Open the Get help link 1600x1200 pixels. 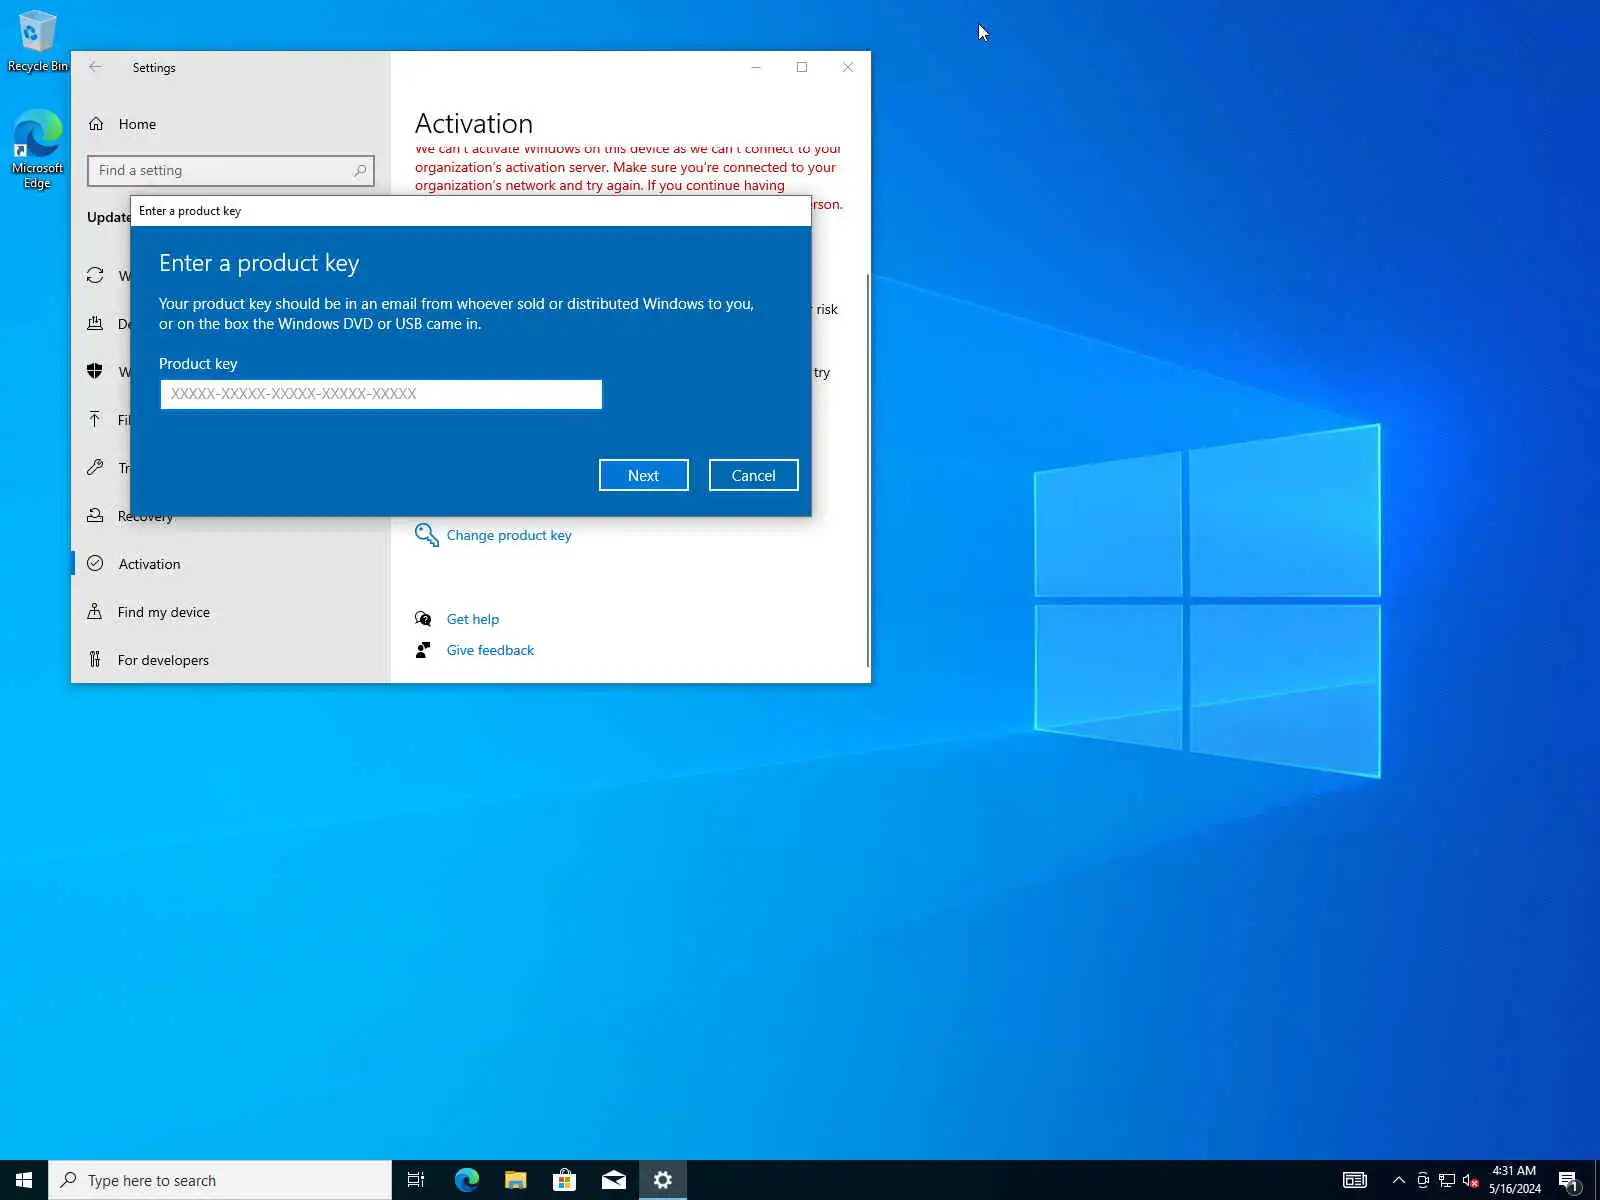pyautogui.click(x=473, y=619)
